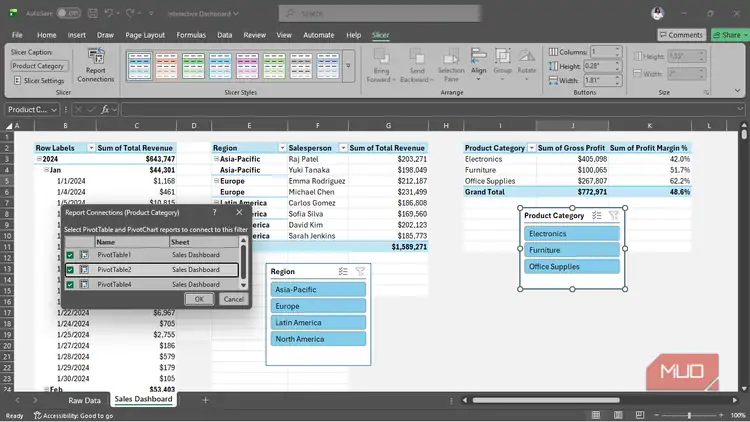Click the zoom slider in status bar
This screenshot has height=422, width=750.
click(689, 415)
